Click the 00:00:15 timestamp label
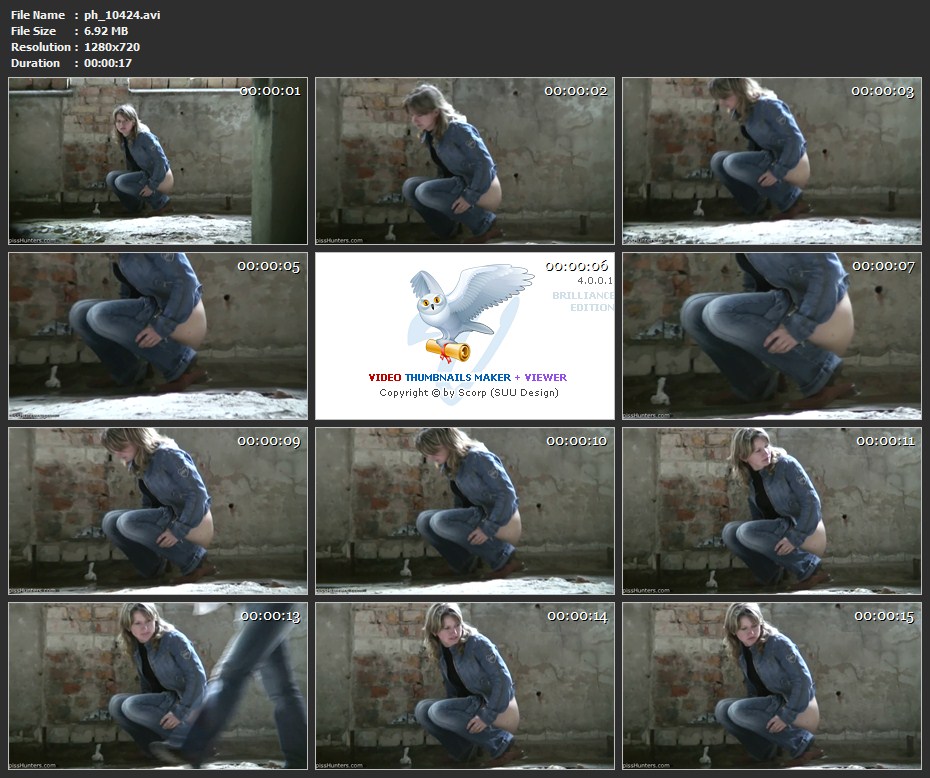 coord(884,616)
